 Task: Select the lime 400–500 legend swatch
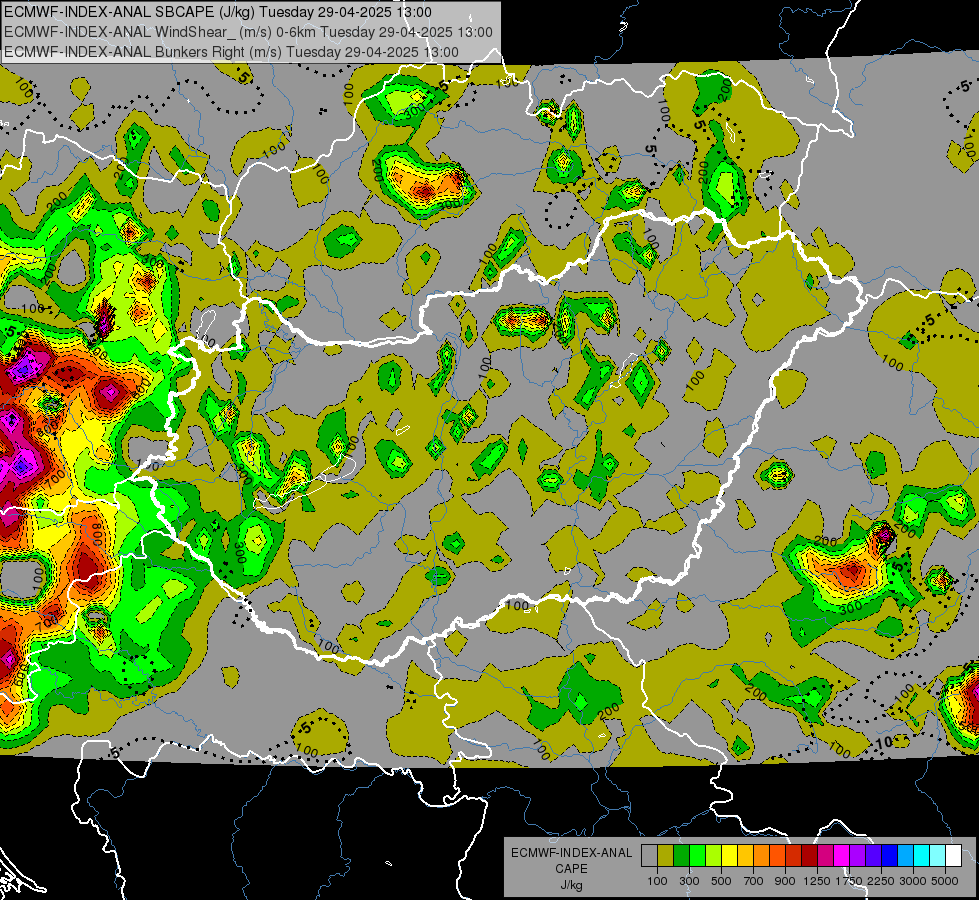(x=714, y=855)
